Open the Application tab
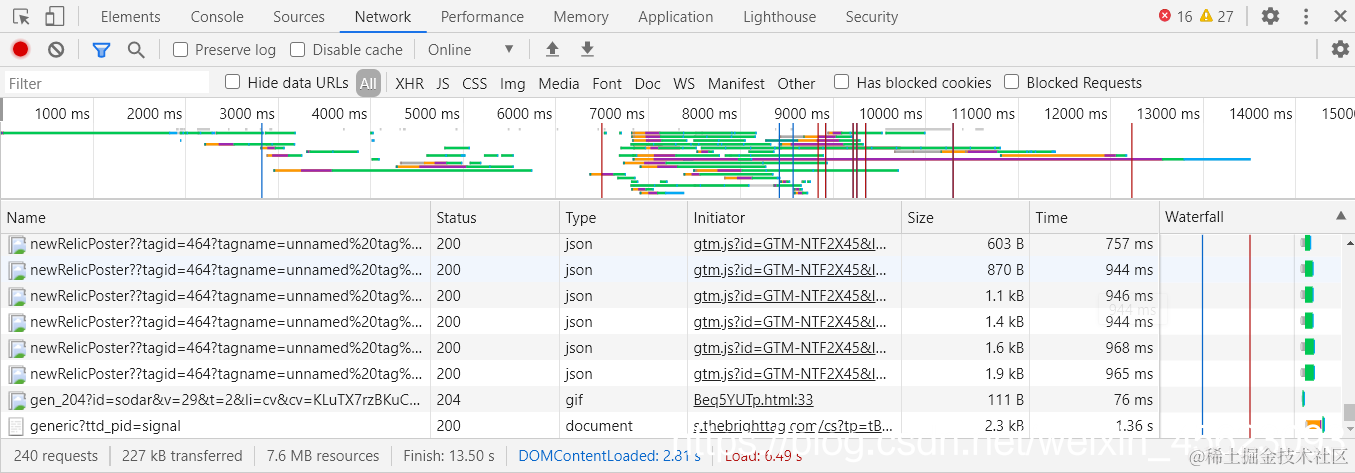The width and height of the screenshot is (1355, 473). point(676,16)
